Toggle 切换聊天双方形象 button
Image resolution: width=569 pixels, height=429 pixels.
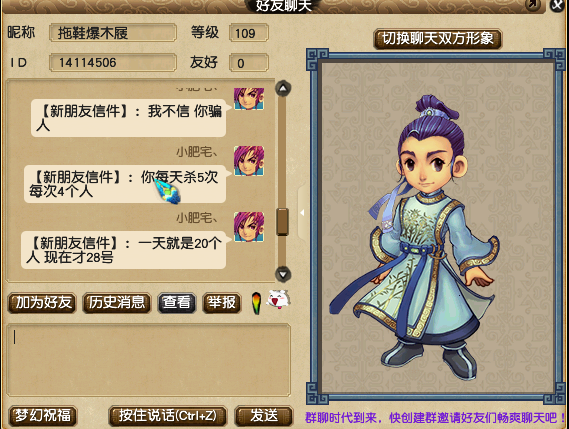tap(438, 39)
